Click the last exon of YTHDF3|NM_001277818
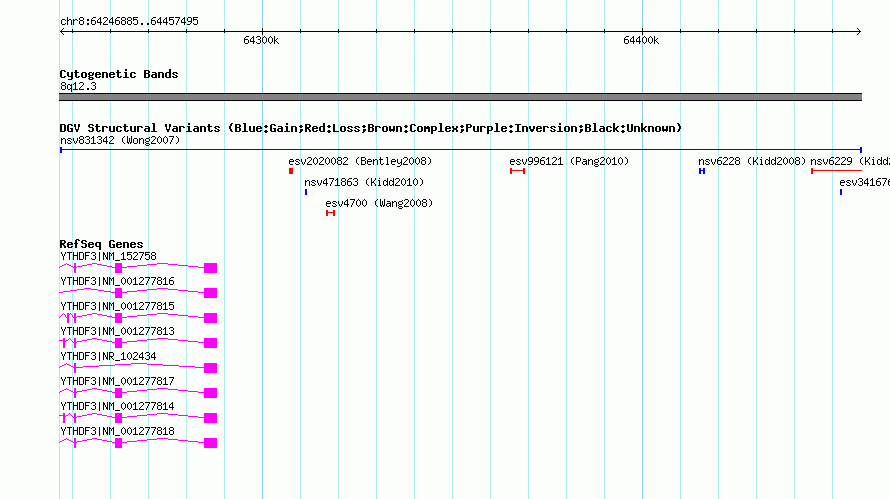This screenshot has height=499, width=890. [211, 443]
